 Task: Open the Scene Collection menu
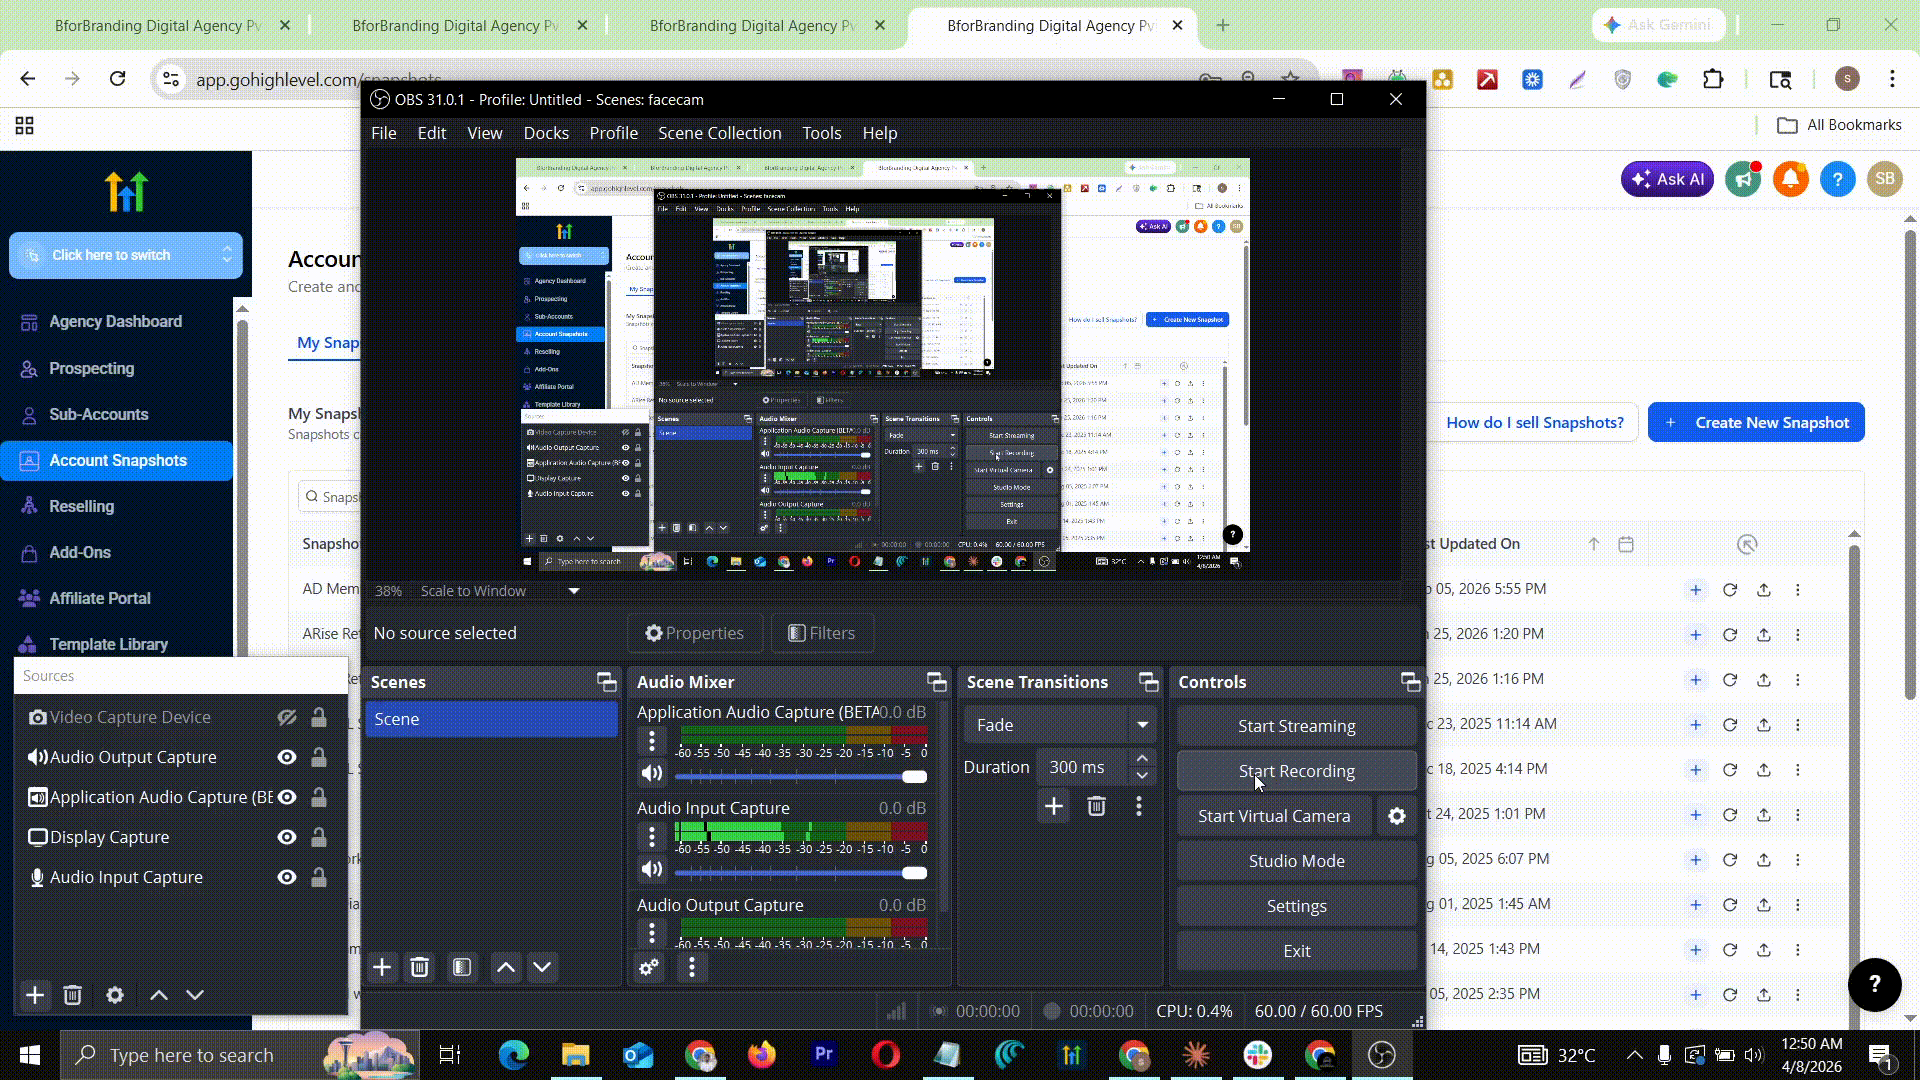[x=719, y=133]
